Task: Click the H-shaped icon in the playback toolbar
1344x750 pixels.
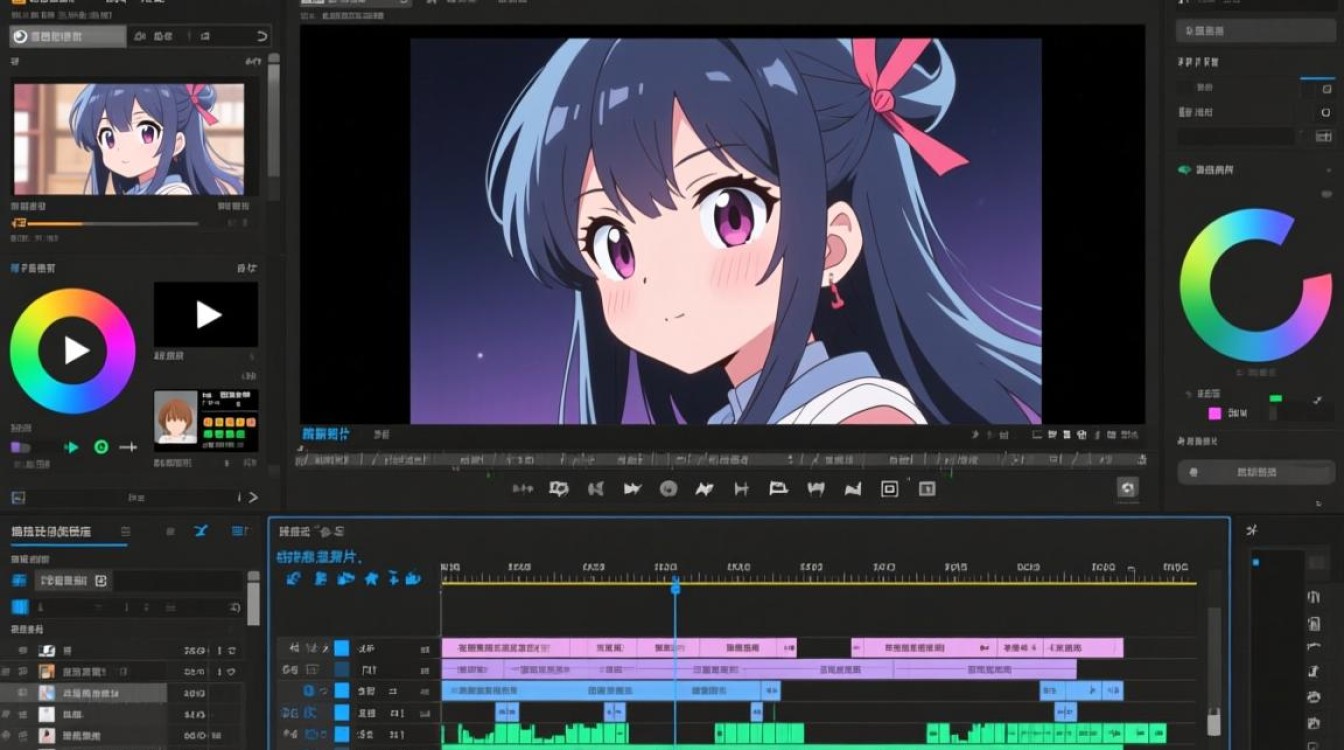Action: coord(741,489)
